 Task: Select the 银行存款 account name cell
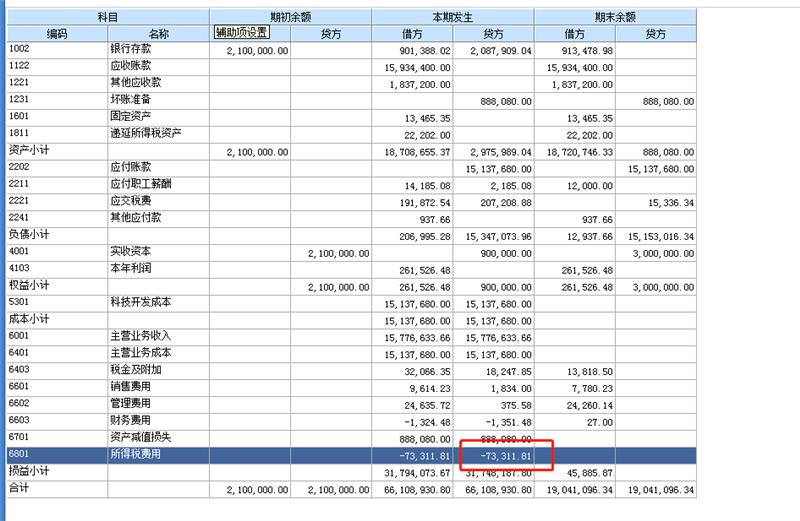coord(130,49)
